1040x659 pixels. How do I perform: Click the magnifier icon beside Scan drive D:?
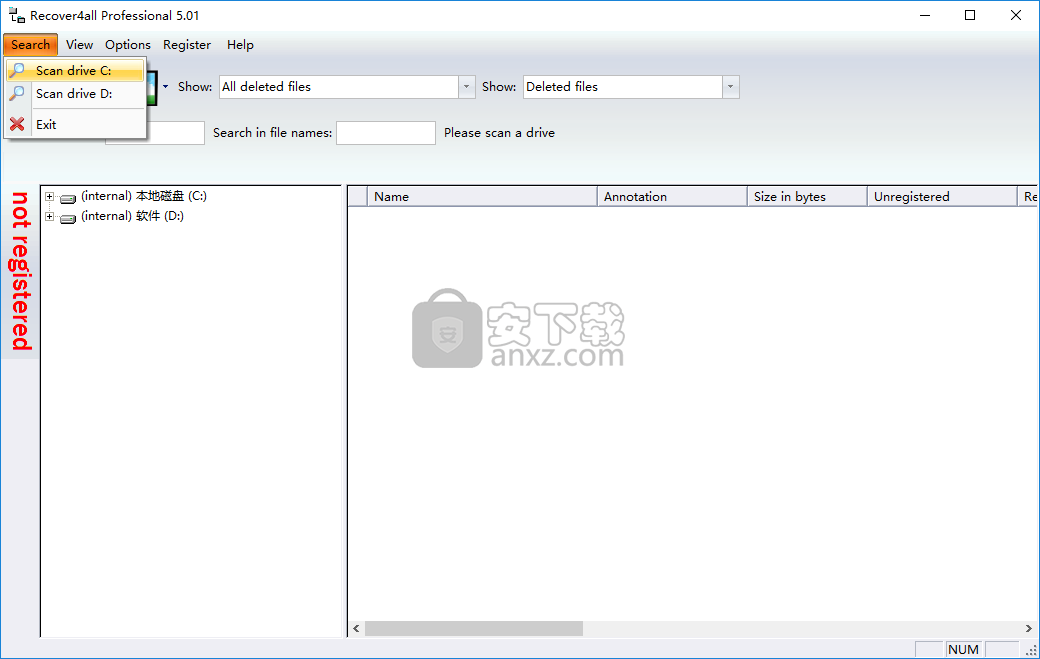(17, 93)
